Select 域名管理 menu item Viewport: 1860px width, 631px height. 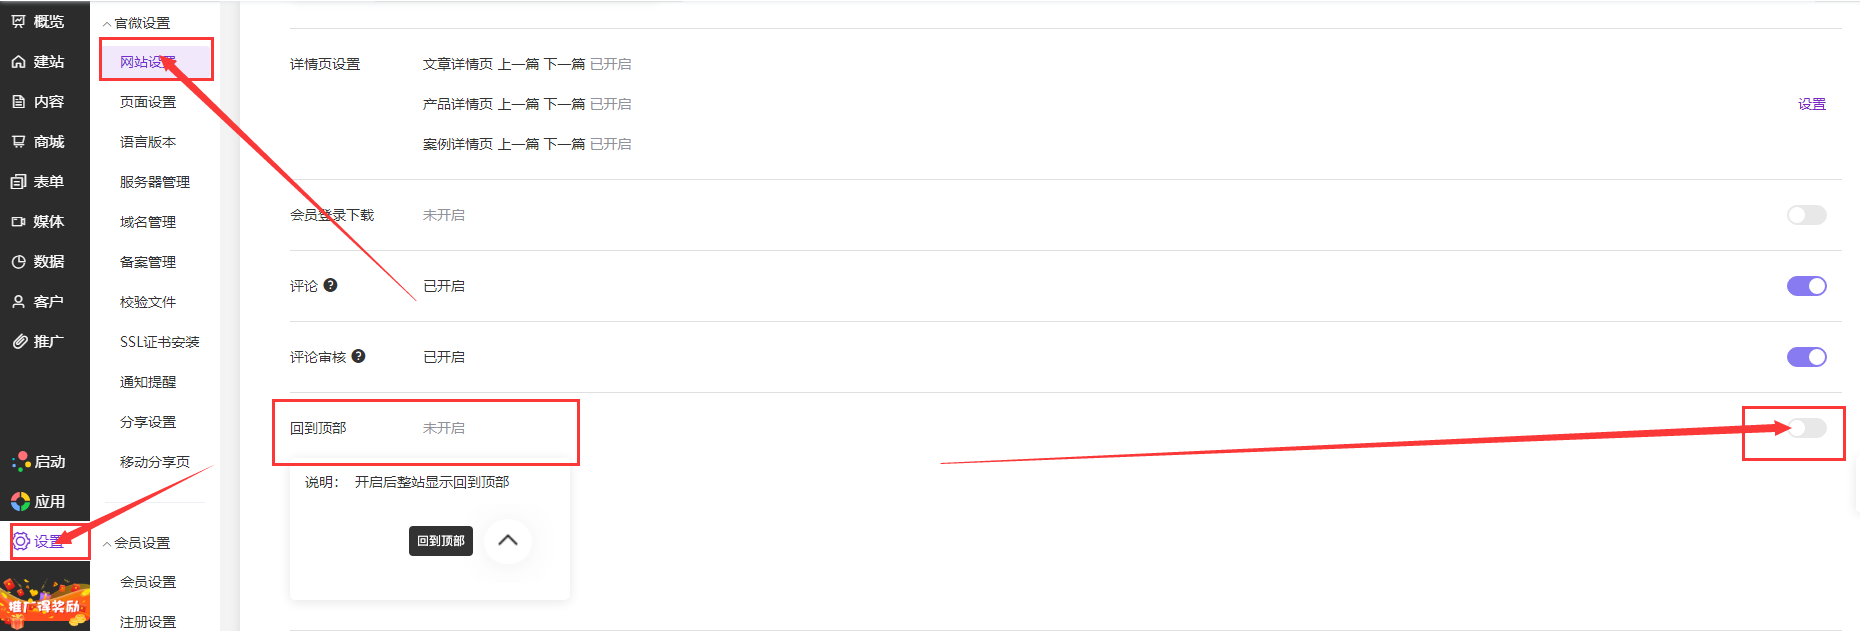tap(148, 222)
